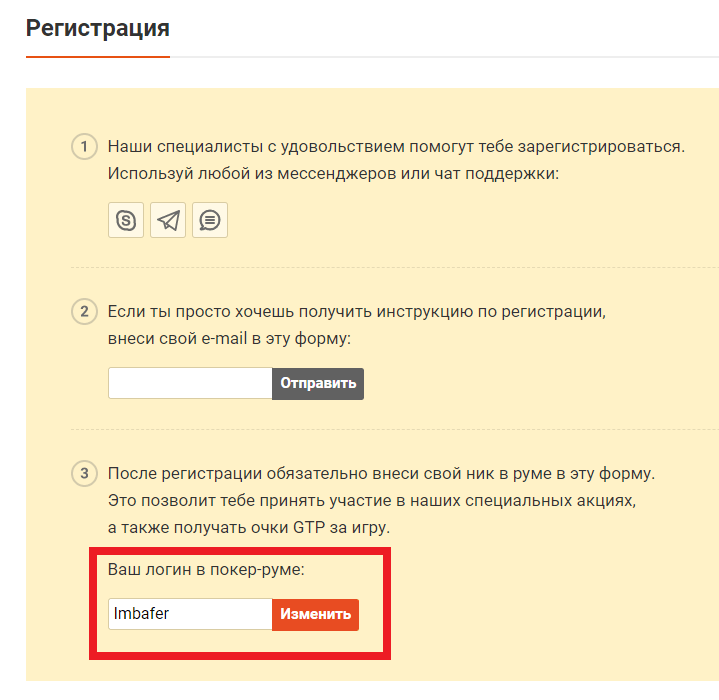719x700 pixels.
Task: Click the step 1 number circle
Action: click(x=84, y=147)
